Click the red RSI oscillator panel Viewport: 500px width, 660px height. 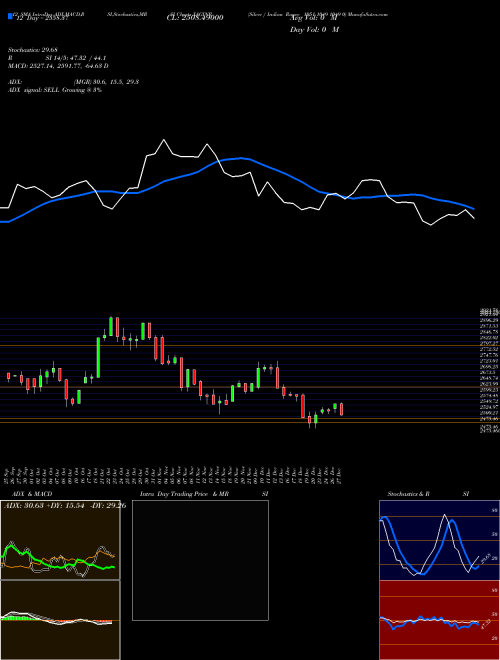pyautogui.click(x=439, y=620)
